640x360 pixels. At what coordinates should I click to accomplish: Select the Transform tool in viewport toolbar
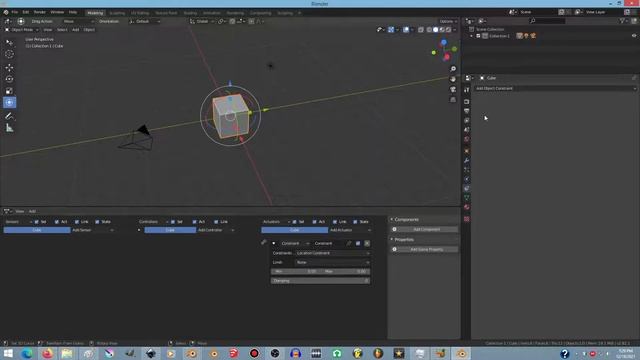click(x=9, y=102)
